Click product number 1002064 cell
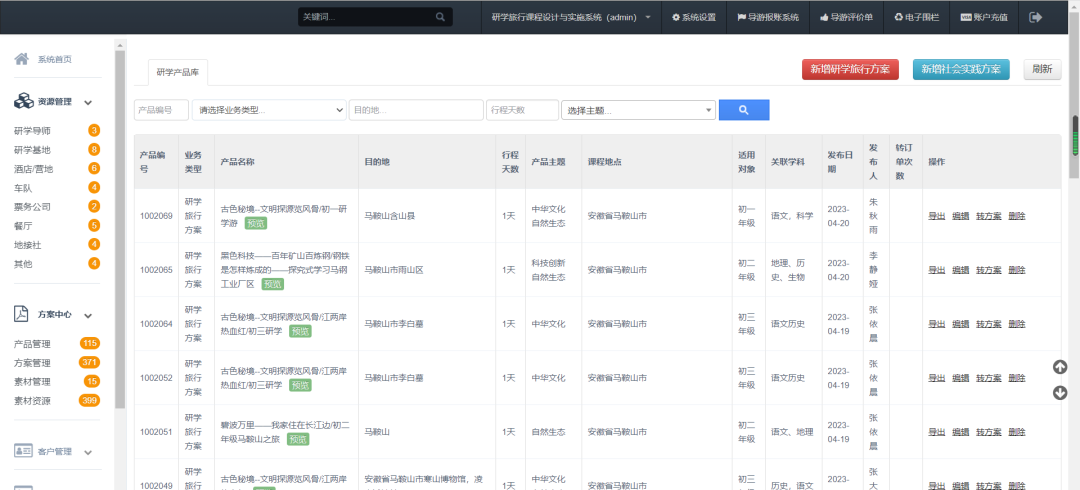This screenshot has width=1080, height=490. [x=156, y=324]
